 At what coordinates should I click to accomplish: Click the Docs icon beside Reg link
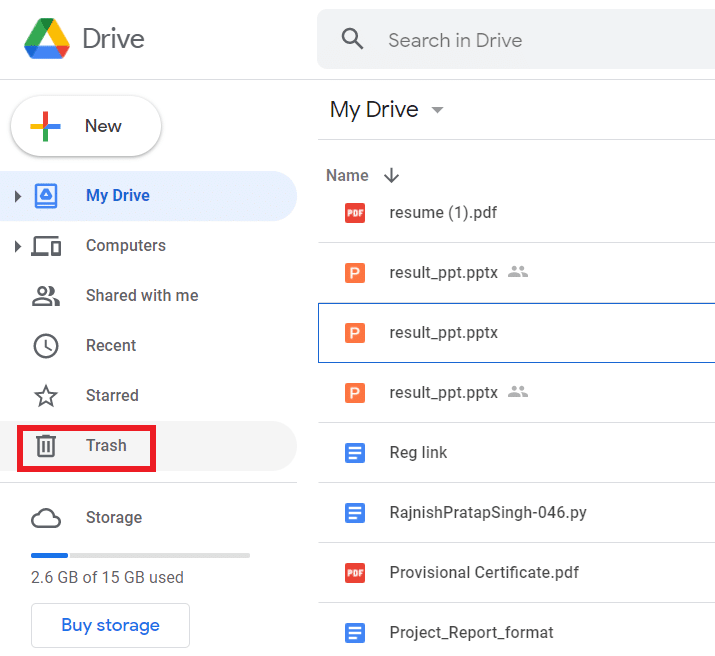click(x=355, y=453)
